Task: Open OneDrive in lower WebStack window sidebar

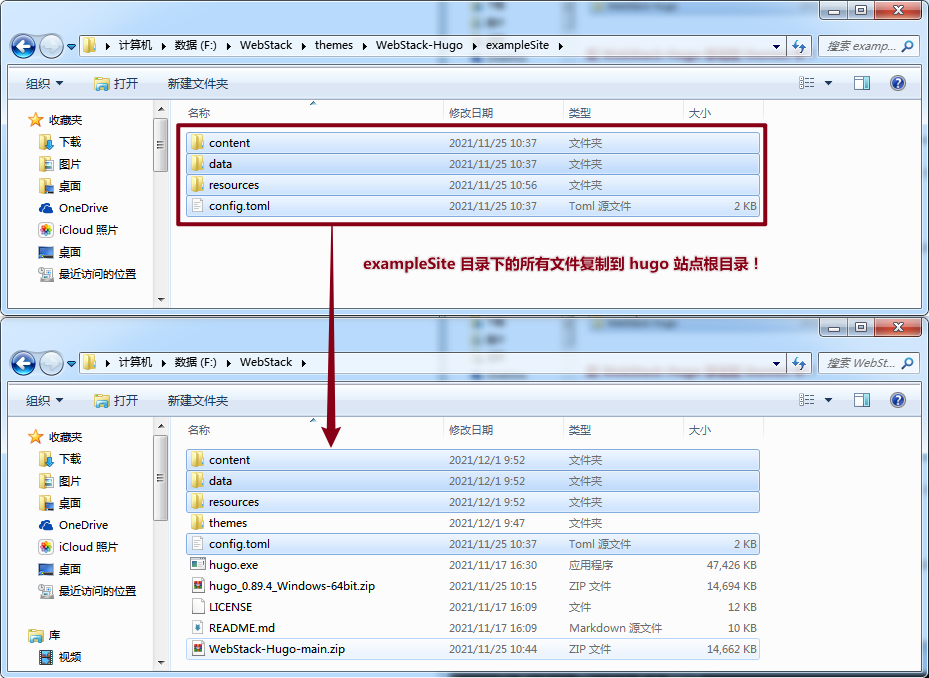Action: pos(73,525)
